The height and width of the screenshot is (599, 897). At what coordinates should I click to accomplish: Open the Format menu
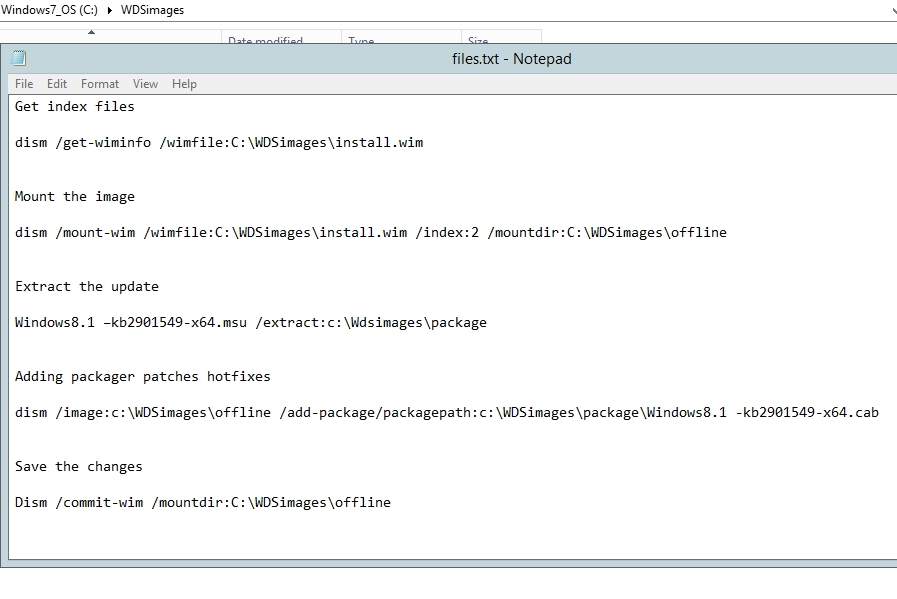click(100, 84)
